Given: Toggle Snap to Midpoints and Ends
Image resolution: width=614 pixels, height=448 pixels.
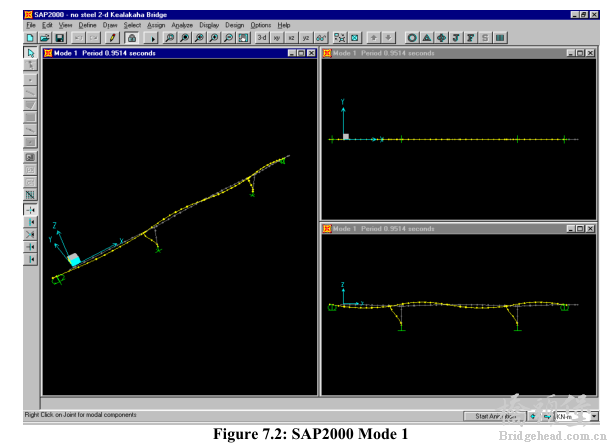Looking at the screenshot, I should coord(31,222).
